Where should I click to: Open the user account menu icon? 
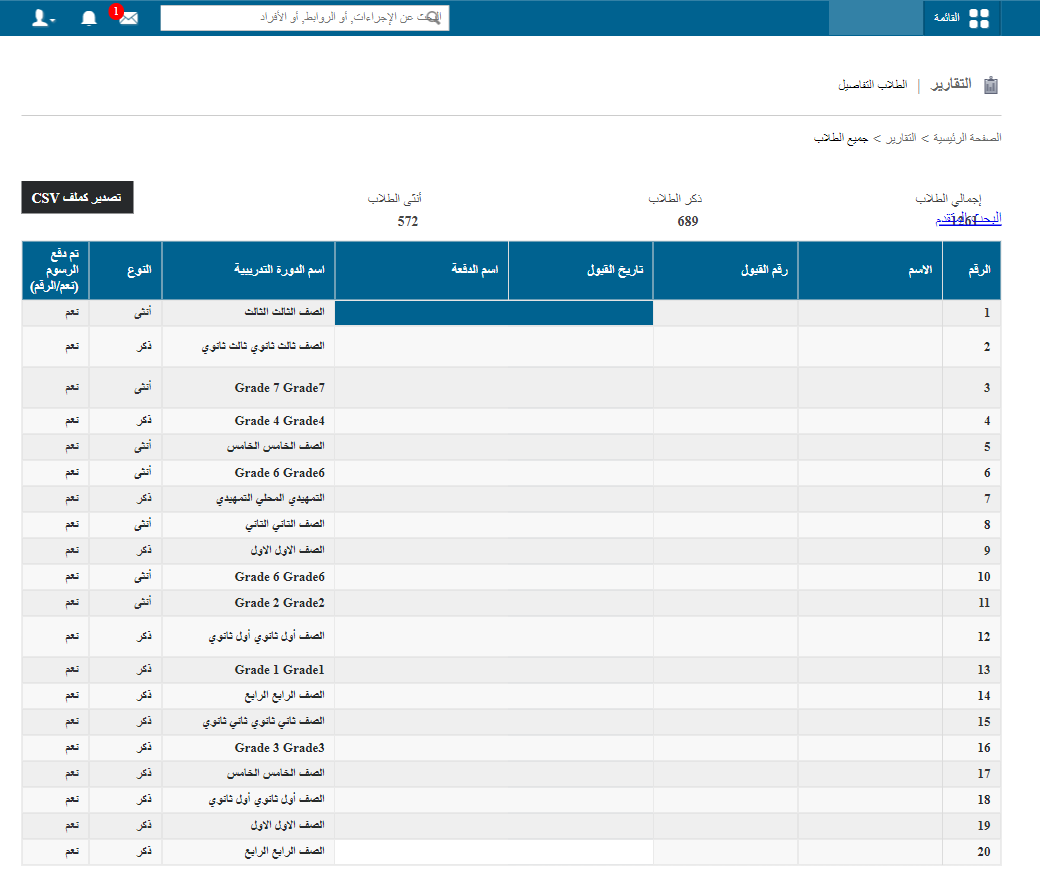click(43, 18)
